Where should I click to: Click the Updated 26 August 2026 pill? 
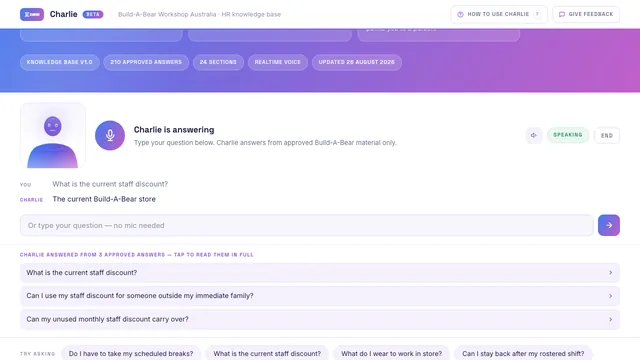point(357,62)
